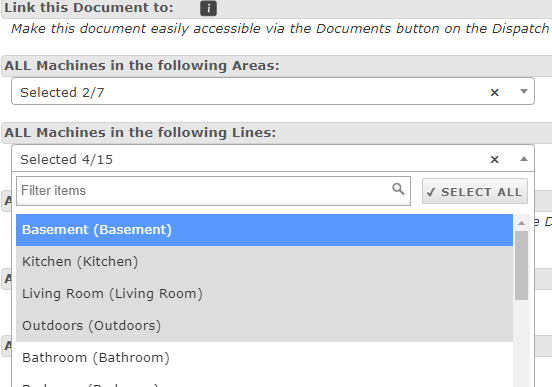This screenshot has height=387, width=552.
Task: Click the scrollbar track below the thumb
Action: pyautogui.click(x=521, y=343)
